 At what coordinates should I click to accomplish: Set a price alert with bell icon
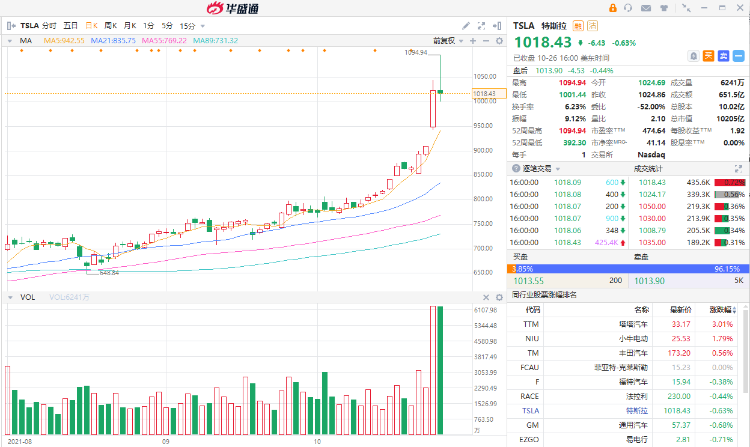click(x=694, y=56)
